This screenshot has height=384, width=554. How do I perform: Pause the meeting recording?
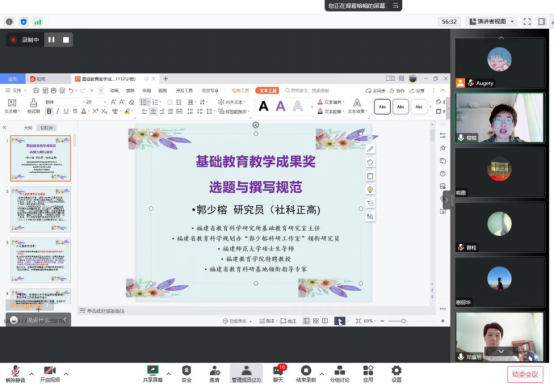52,40
